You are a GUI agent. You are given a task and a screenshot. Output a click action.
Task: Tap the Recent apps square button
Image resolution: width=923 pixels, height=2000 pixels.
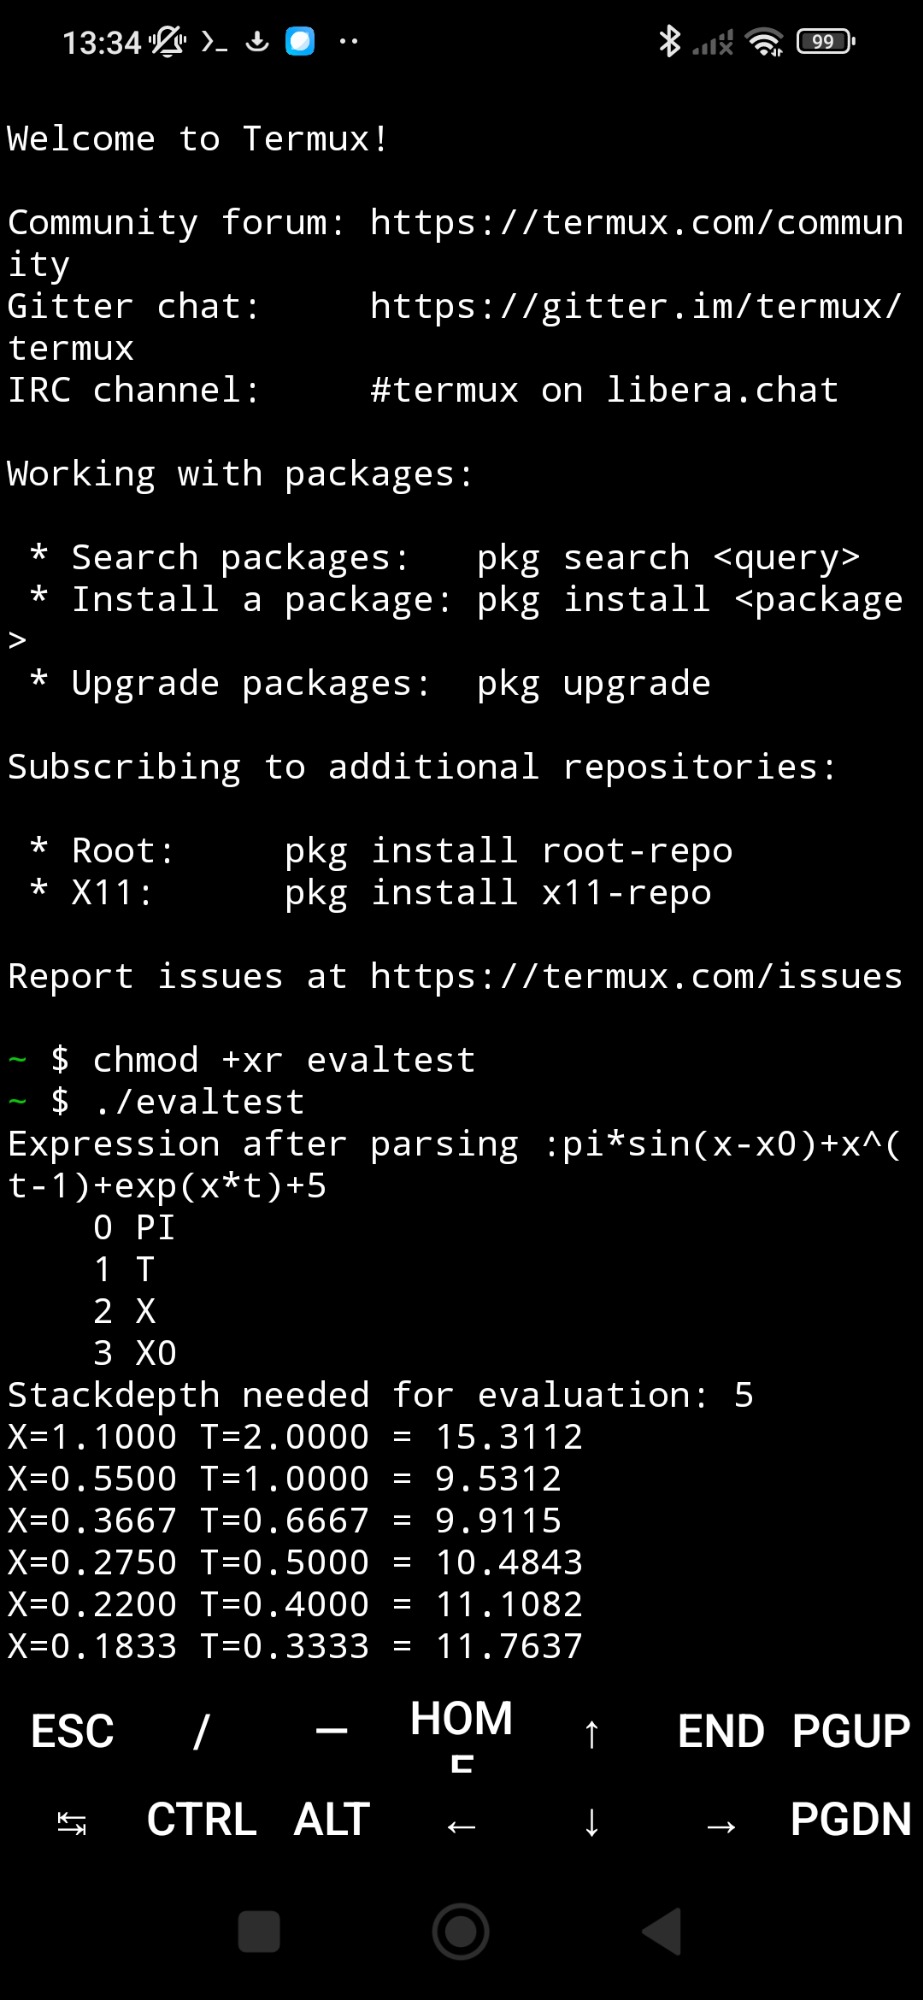pyautogui.click(x=259, y=1931)
